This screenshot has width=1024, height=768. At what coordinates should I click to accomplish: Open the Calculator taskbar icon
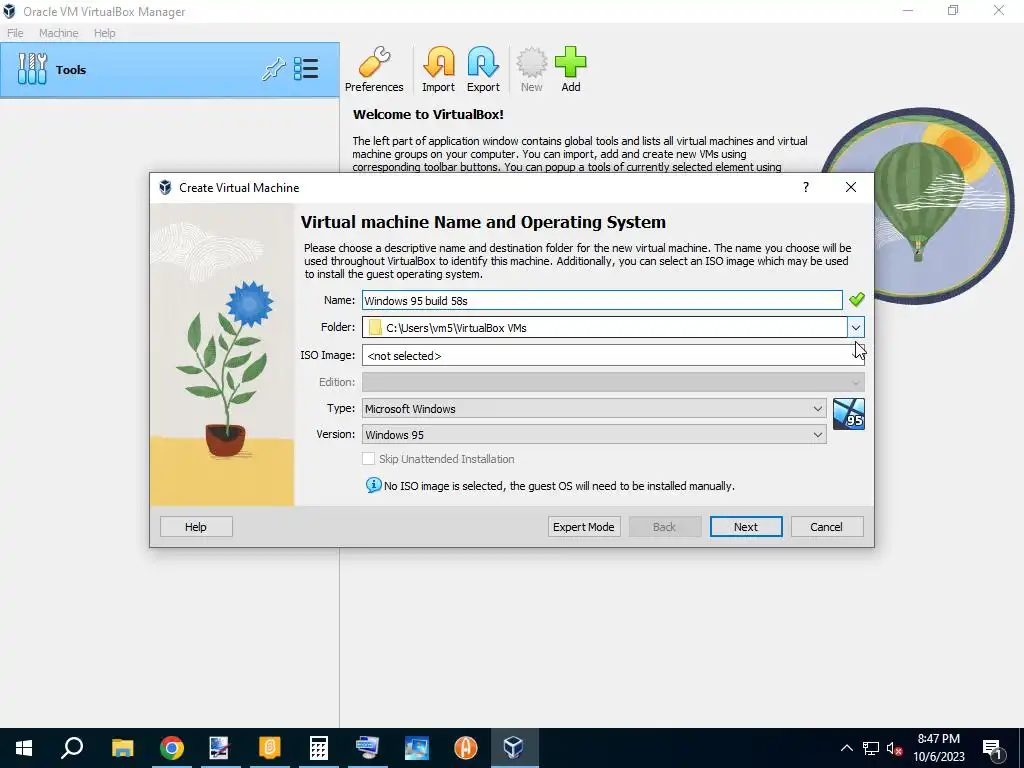pyautogui.click(x=319, y=748)
